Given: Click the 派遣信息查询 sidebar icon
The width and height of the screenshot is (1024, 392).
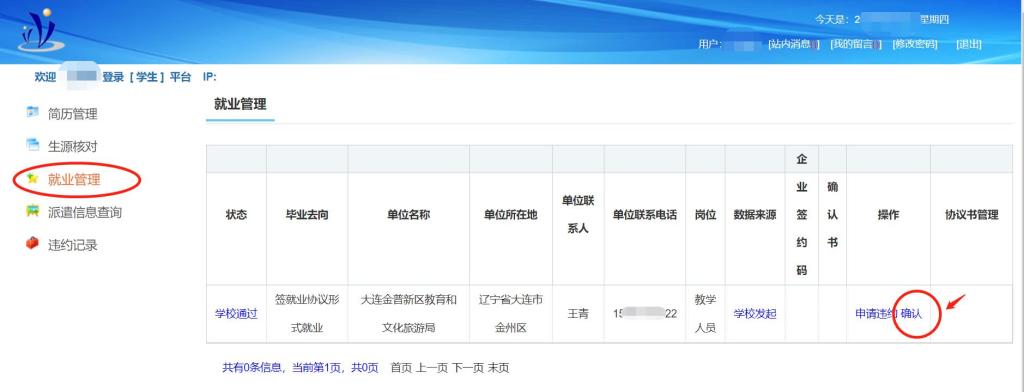Looking at the screenshot, I should click(32, 211).
